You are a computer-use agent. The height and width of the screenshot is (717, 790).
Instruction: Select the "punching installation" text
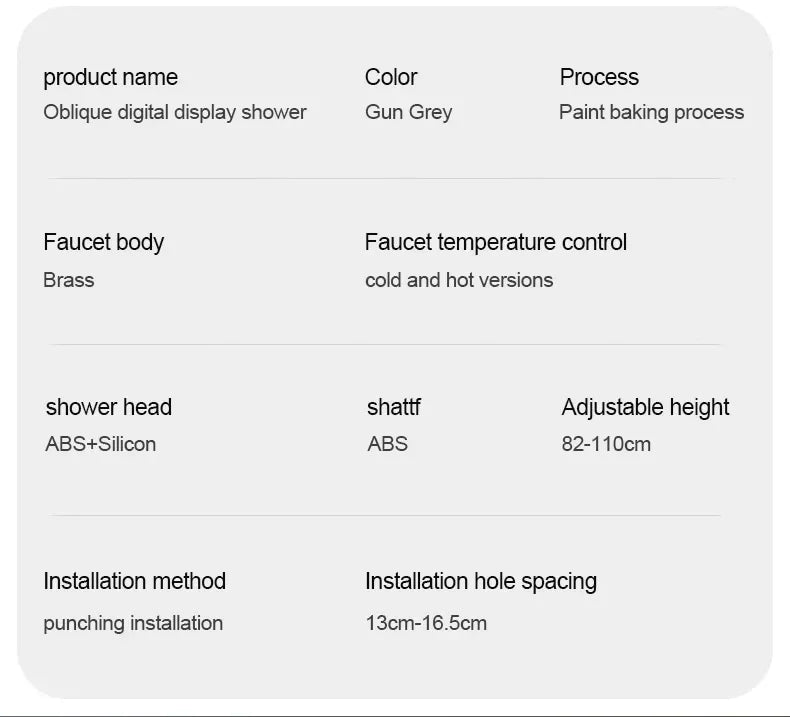coord(133,623)
